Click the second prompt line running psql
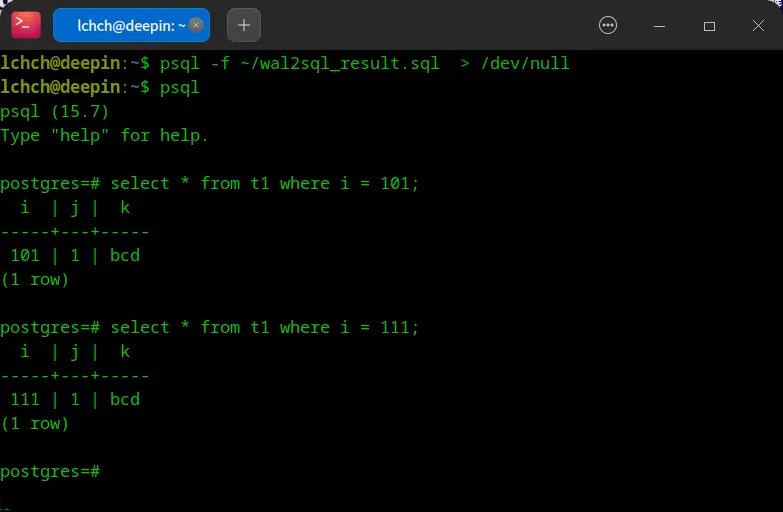This screenshot has height=512, width=783. pos(180,87)
